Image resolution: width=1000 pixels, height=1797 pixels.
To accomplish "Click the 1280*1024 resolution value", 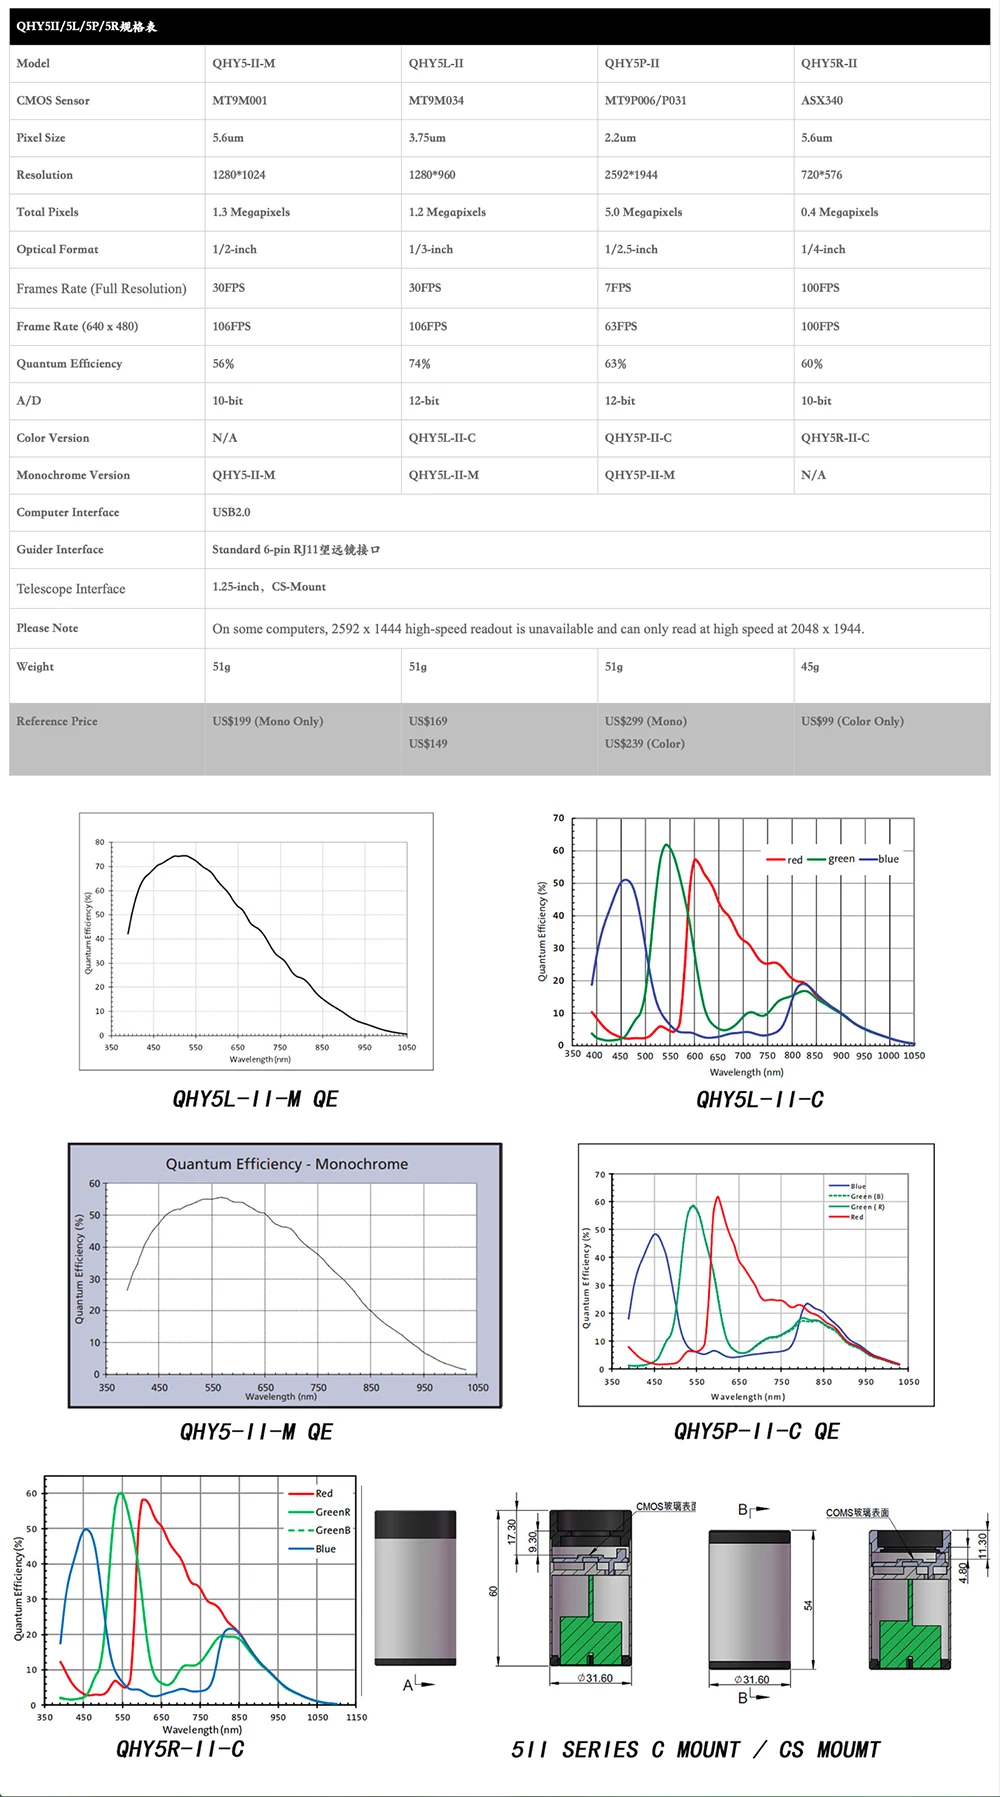I will click(x=239, y=175).
